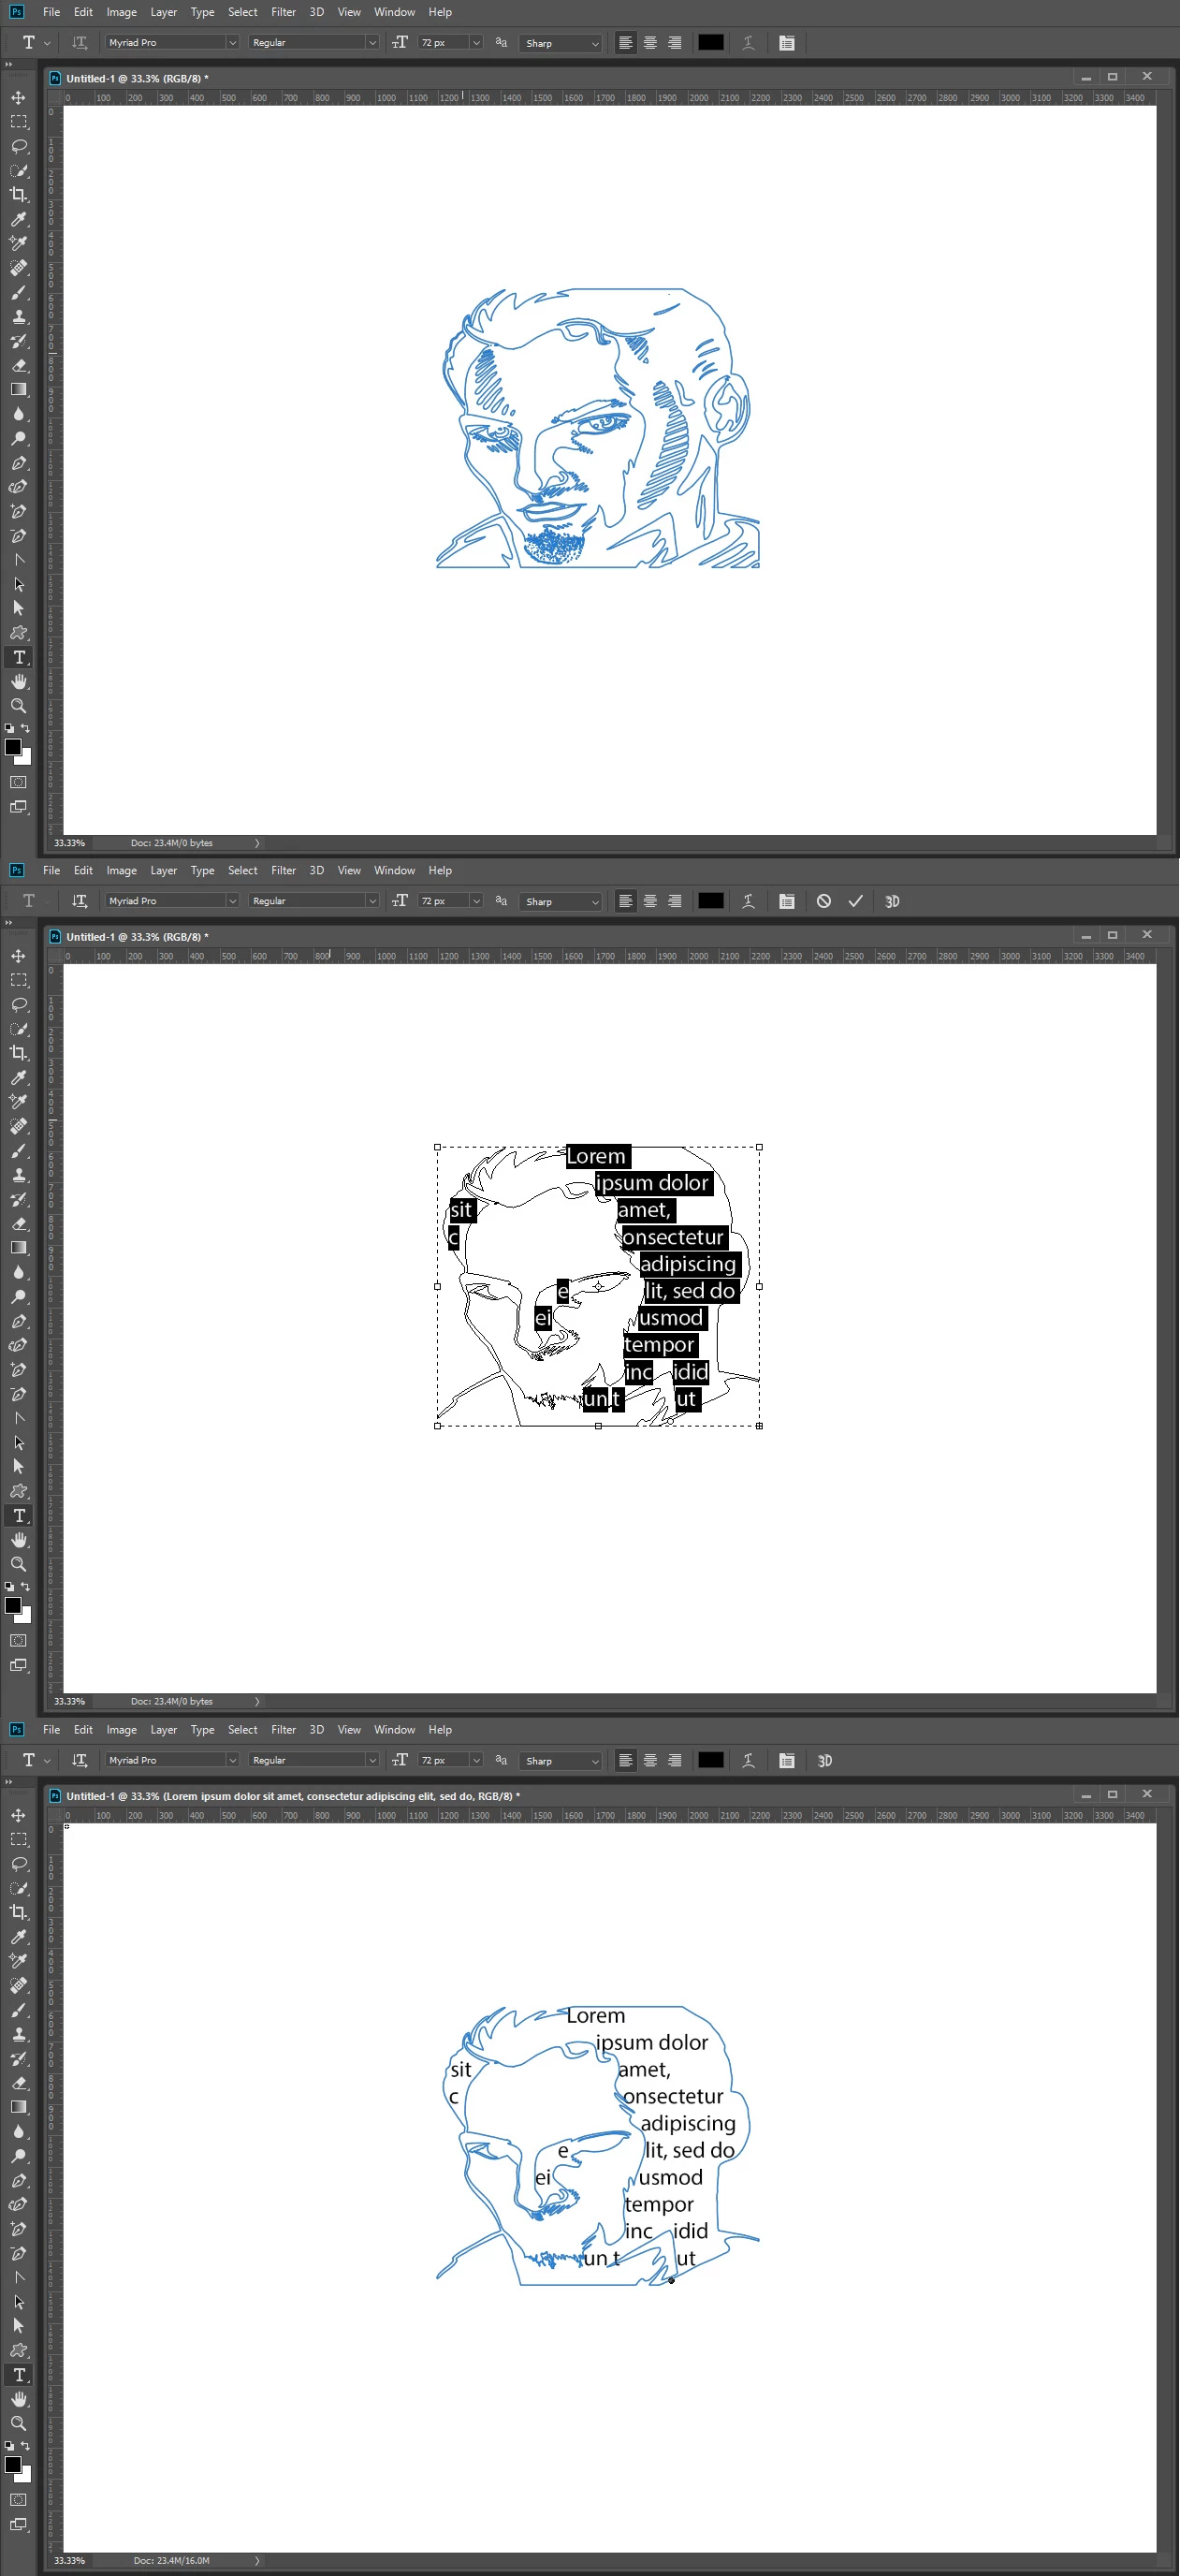Open Sharp anti-aliasing dropdown in top window
Screen dimensions: 1180x2576
(561, 43)
